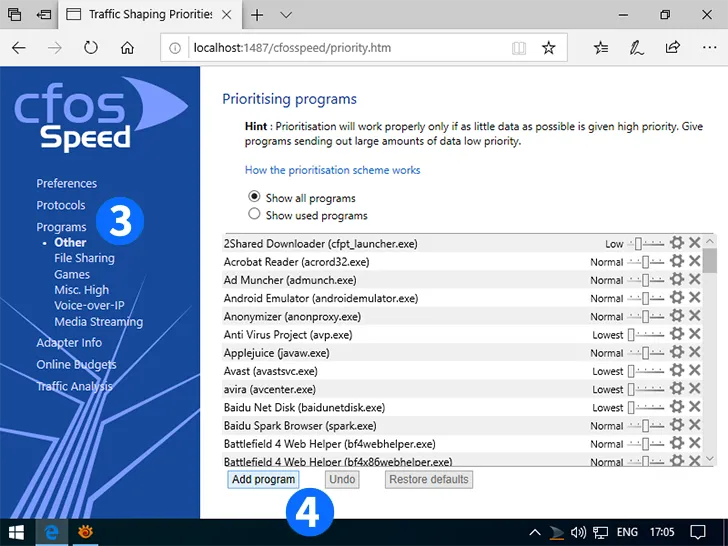Open the Favorites hub icon
Screen dimensions: 728x546
click(x=601, y=47)
